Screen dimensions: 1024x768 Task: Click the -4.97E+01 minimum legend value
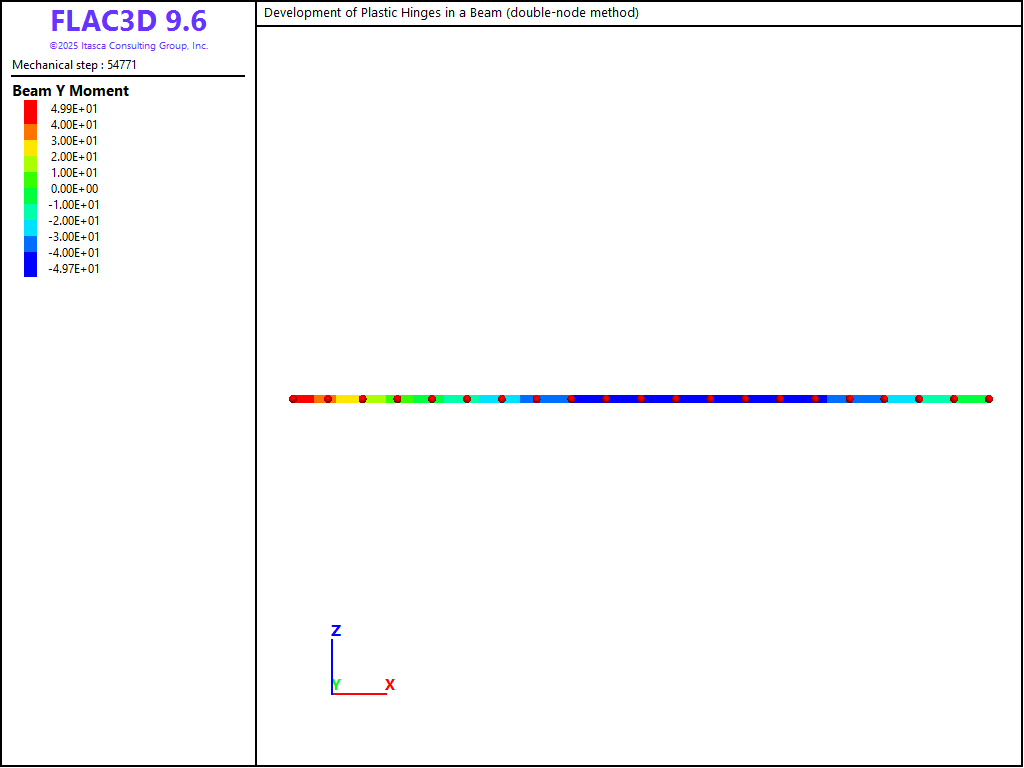point(74,269)
